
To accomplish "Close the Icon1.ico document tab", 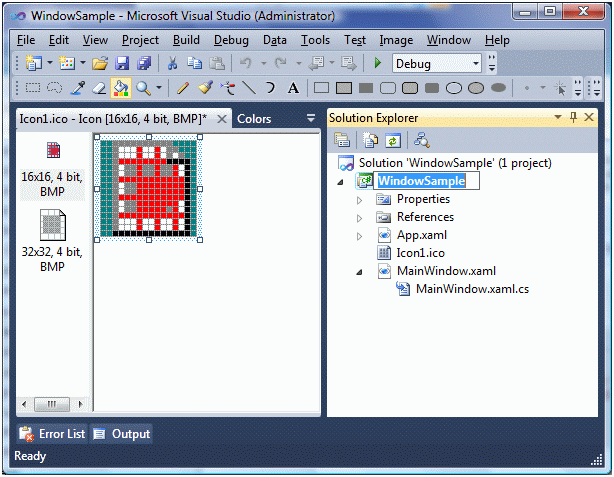I will coord(222,119).
